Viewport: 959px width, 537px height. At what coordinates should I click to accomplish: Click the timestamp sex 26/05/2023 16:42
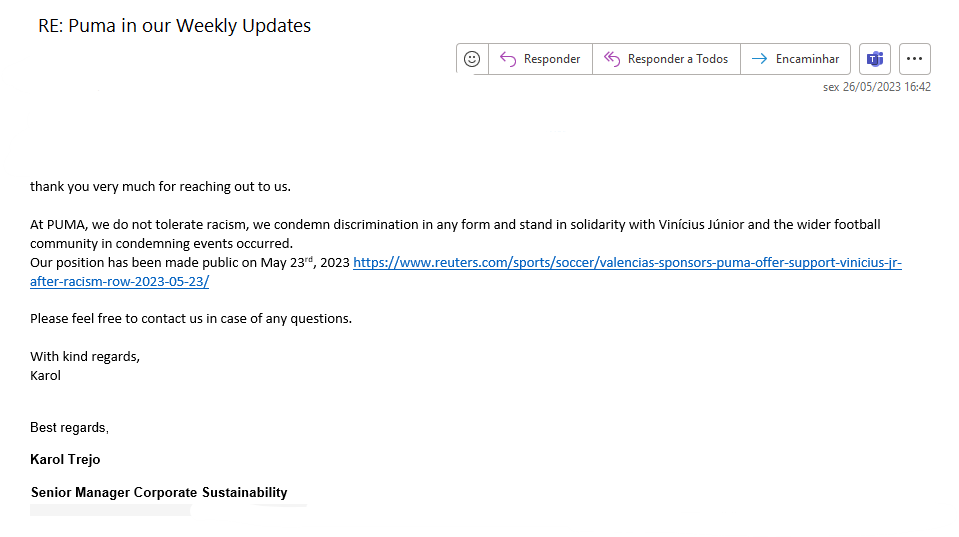tap(876, 87)
